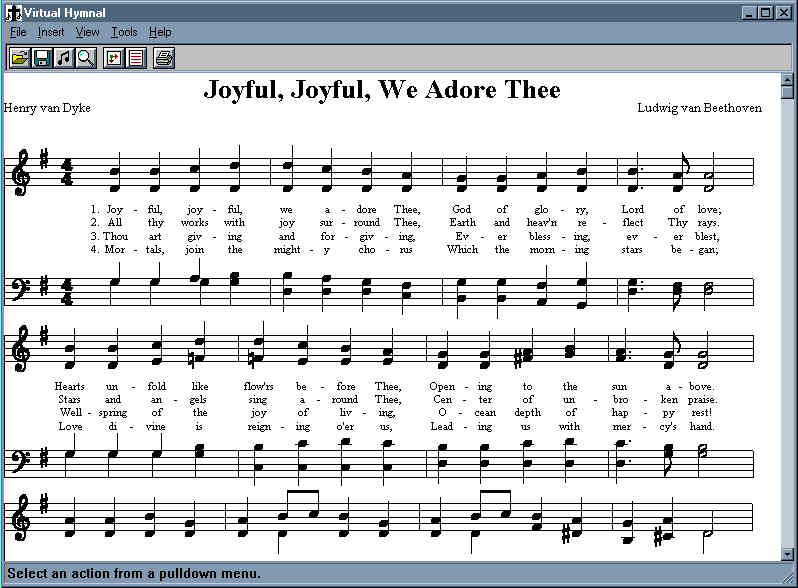Open the Insert menu
Viewport: 798px width, 588px height.
click(50, 32)
